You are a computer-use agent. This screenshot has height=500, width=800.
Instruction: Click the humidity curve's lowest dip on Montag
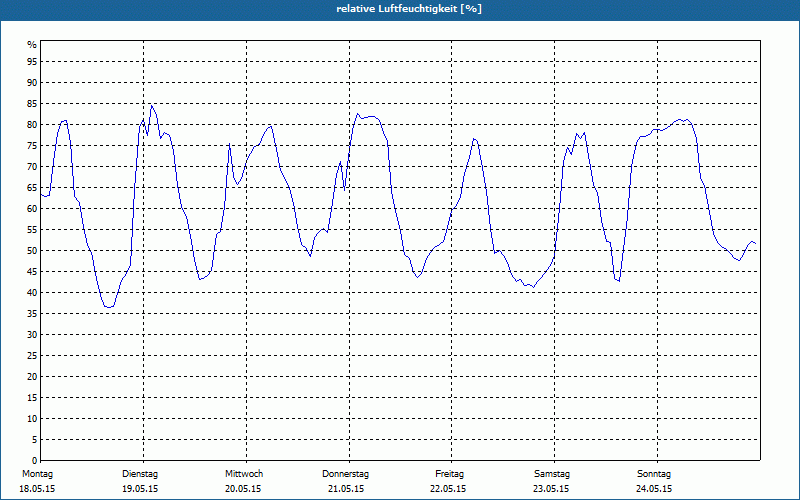coord(109,307)
